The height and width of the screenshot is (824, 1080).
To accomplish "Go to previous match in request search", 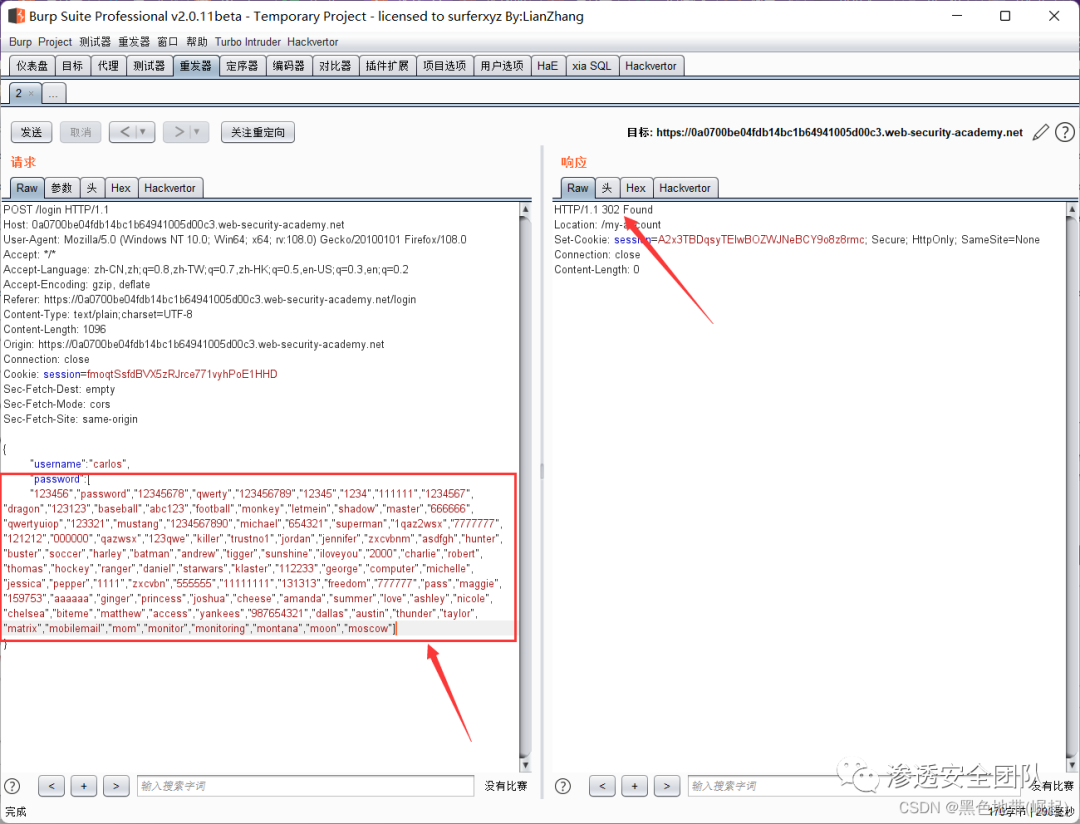I will click(52, 786).
